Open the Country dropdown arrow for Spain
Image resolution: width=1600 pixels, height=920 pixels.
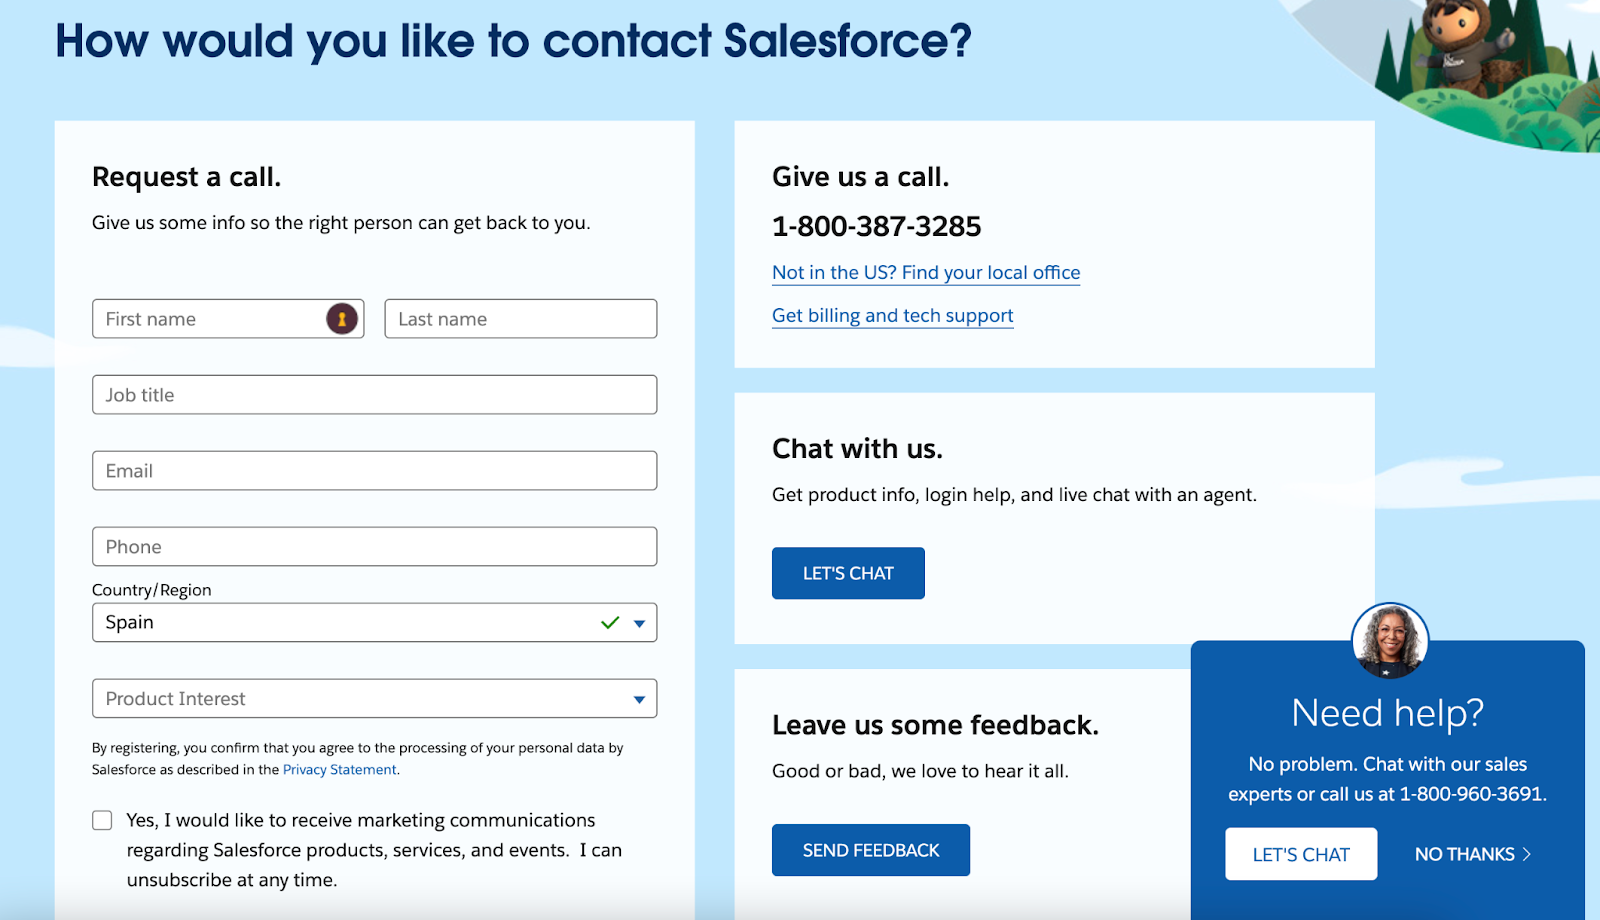pyautogui.click(x=639, y=622)
